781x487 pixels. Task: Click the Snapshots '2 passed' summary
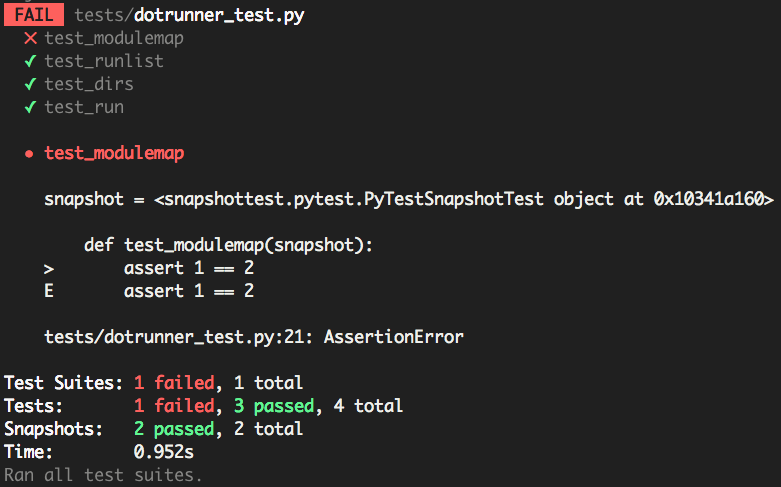tap(174, 429)
